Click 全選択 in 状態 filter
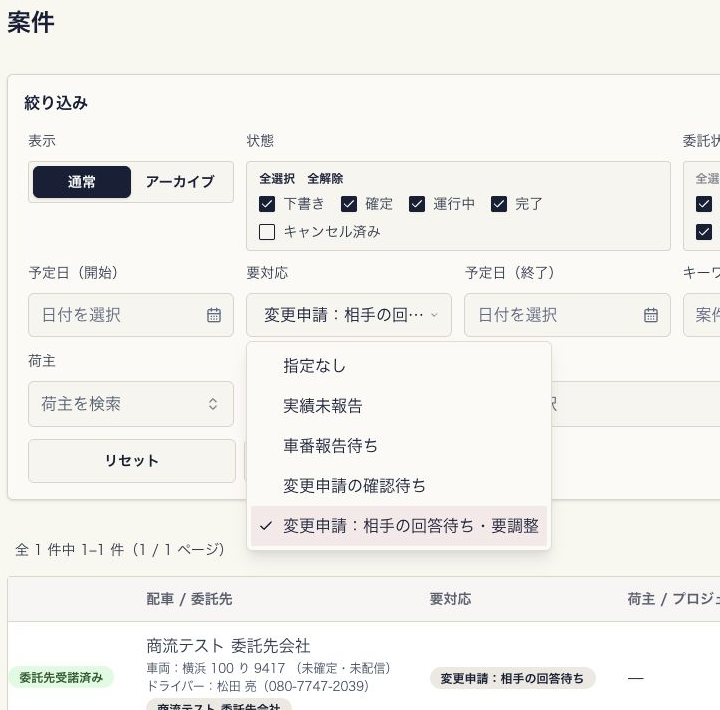Image resolution: width=720 pixels, height=710 pixels. click(277, 179)
